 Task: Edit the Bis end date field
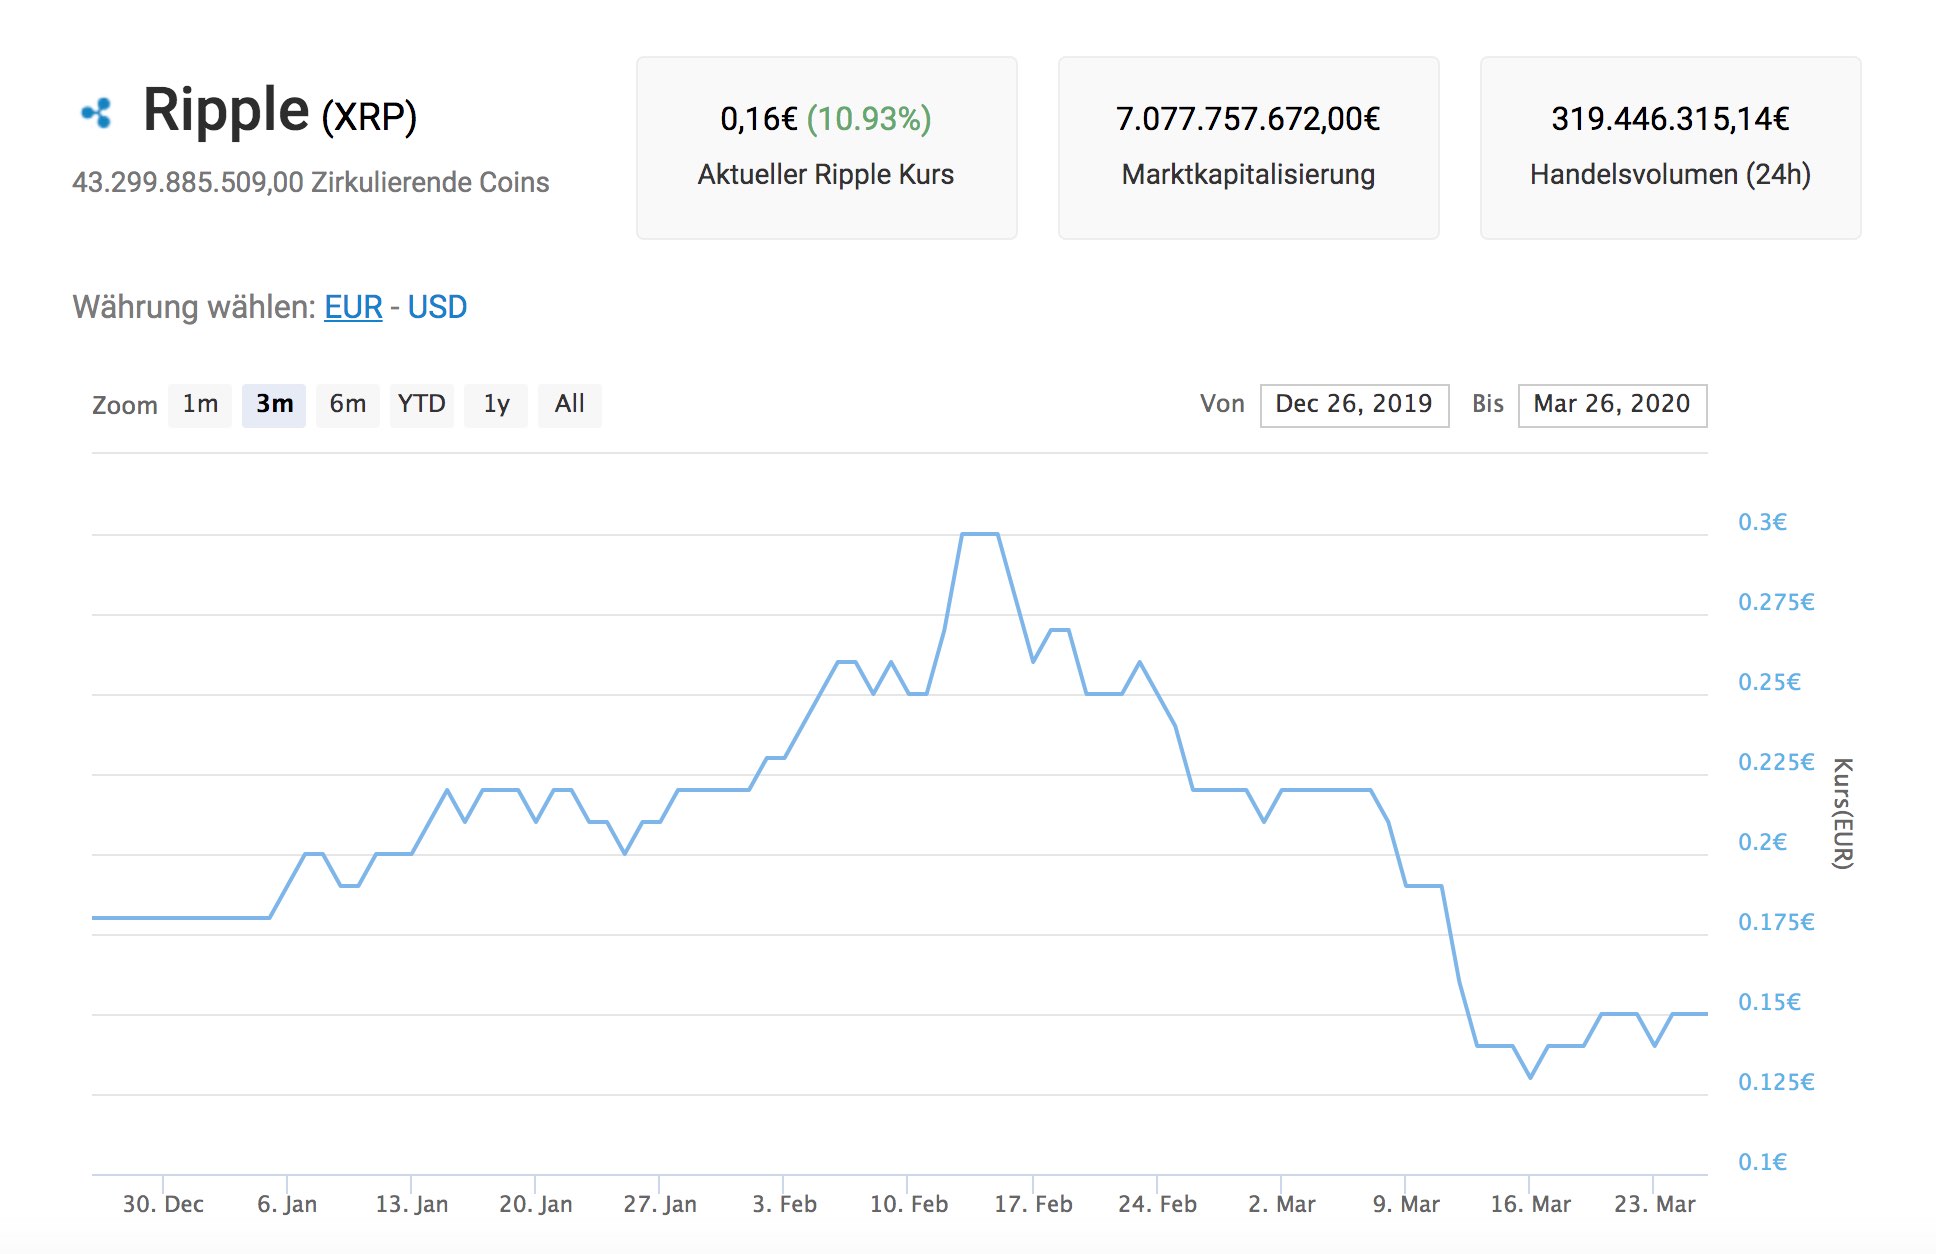coord(1612,405)
